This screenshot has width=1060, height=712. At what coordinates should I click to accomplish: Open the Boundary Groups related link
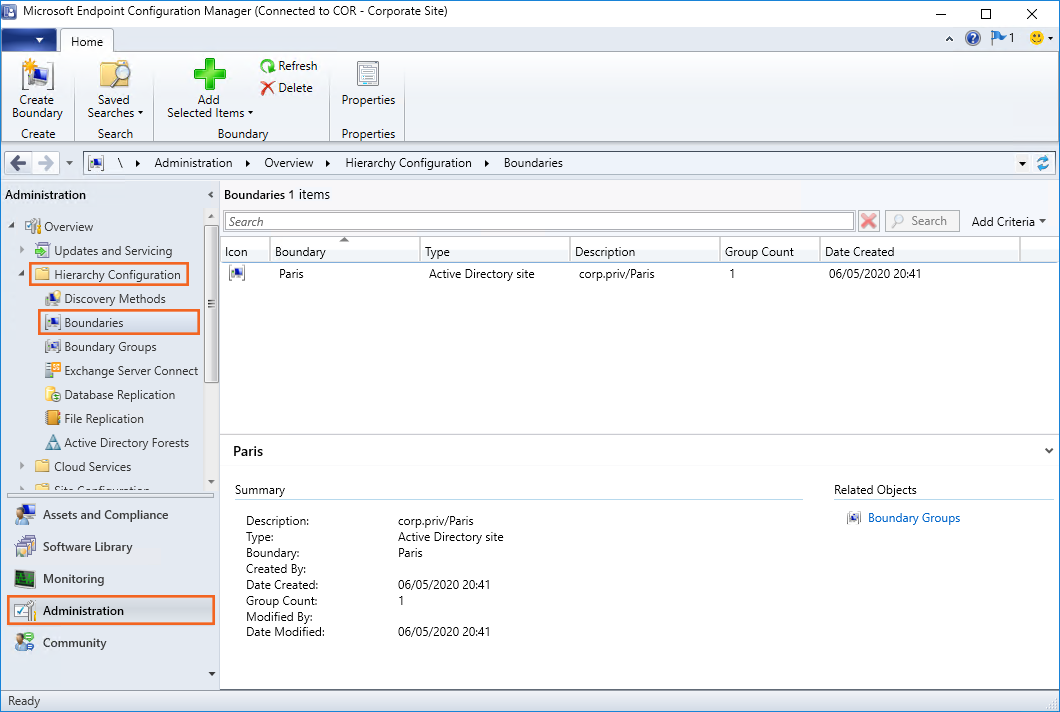pos(913,518)
